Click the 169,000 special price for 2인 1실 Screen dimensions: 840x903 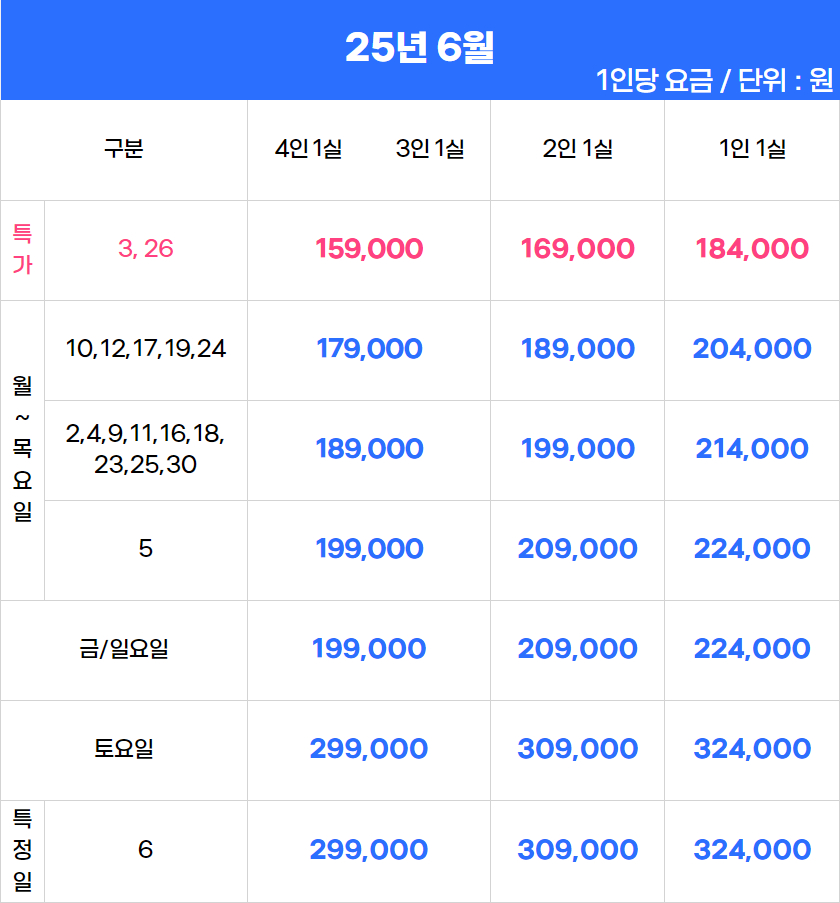(577, 249)
